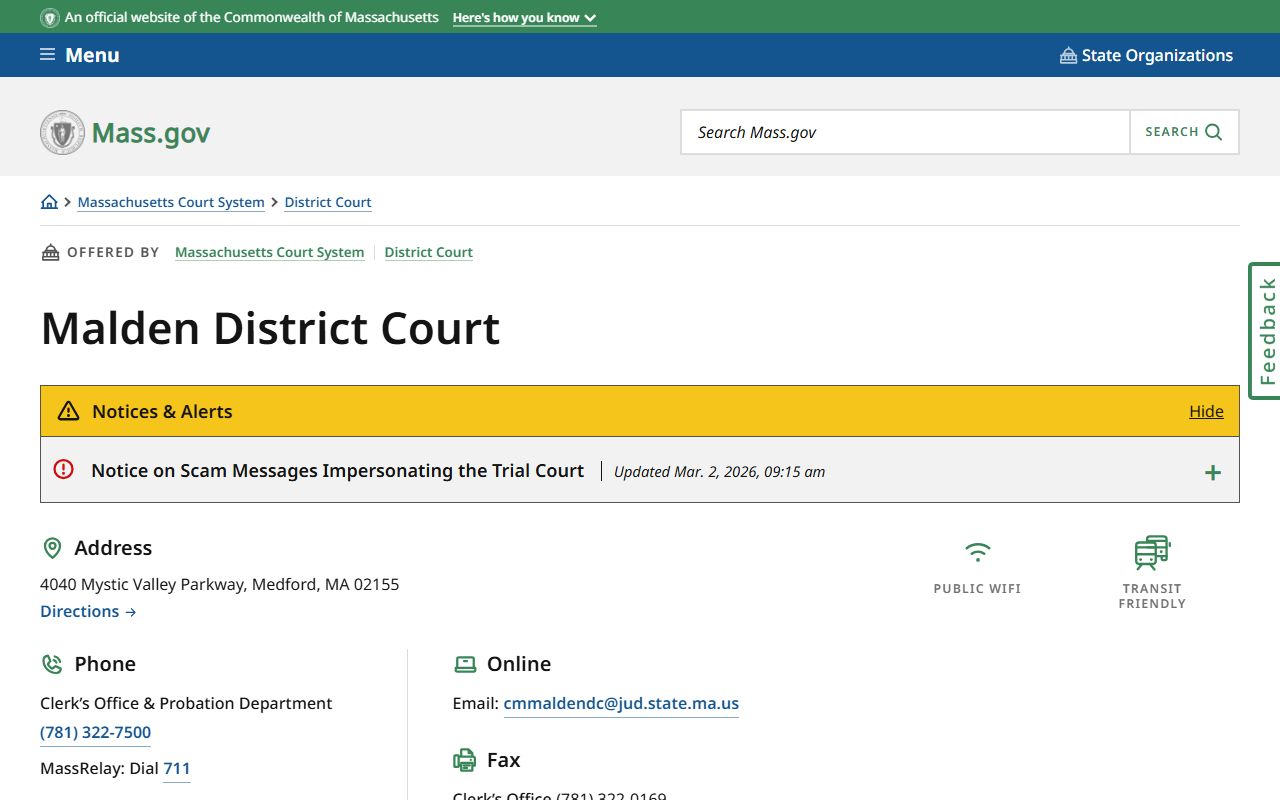Open the Notice on Scam Messages alert
1280x800 pixels.
(337, 471)
